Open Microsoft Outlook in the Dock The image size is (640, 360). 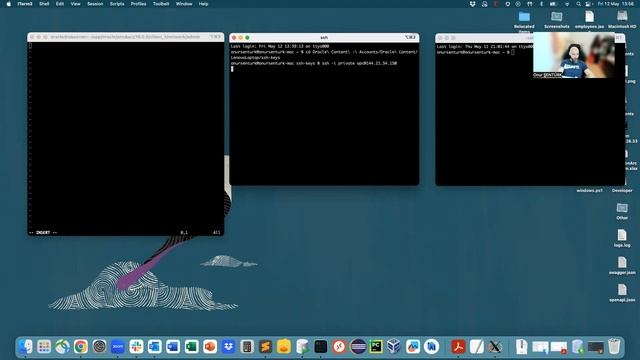[155, 347]
